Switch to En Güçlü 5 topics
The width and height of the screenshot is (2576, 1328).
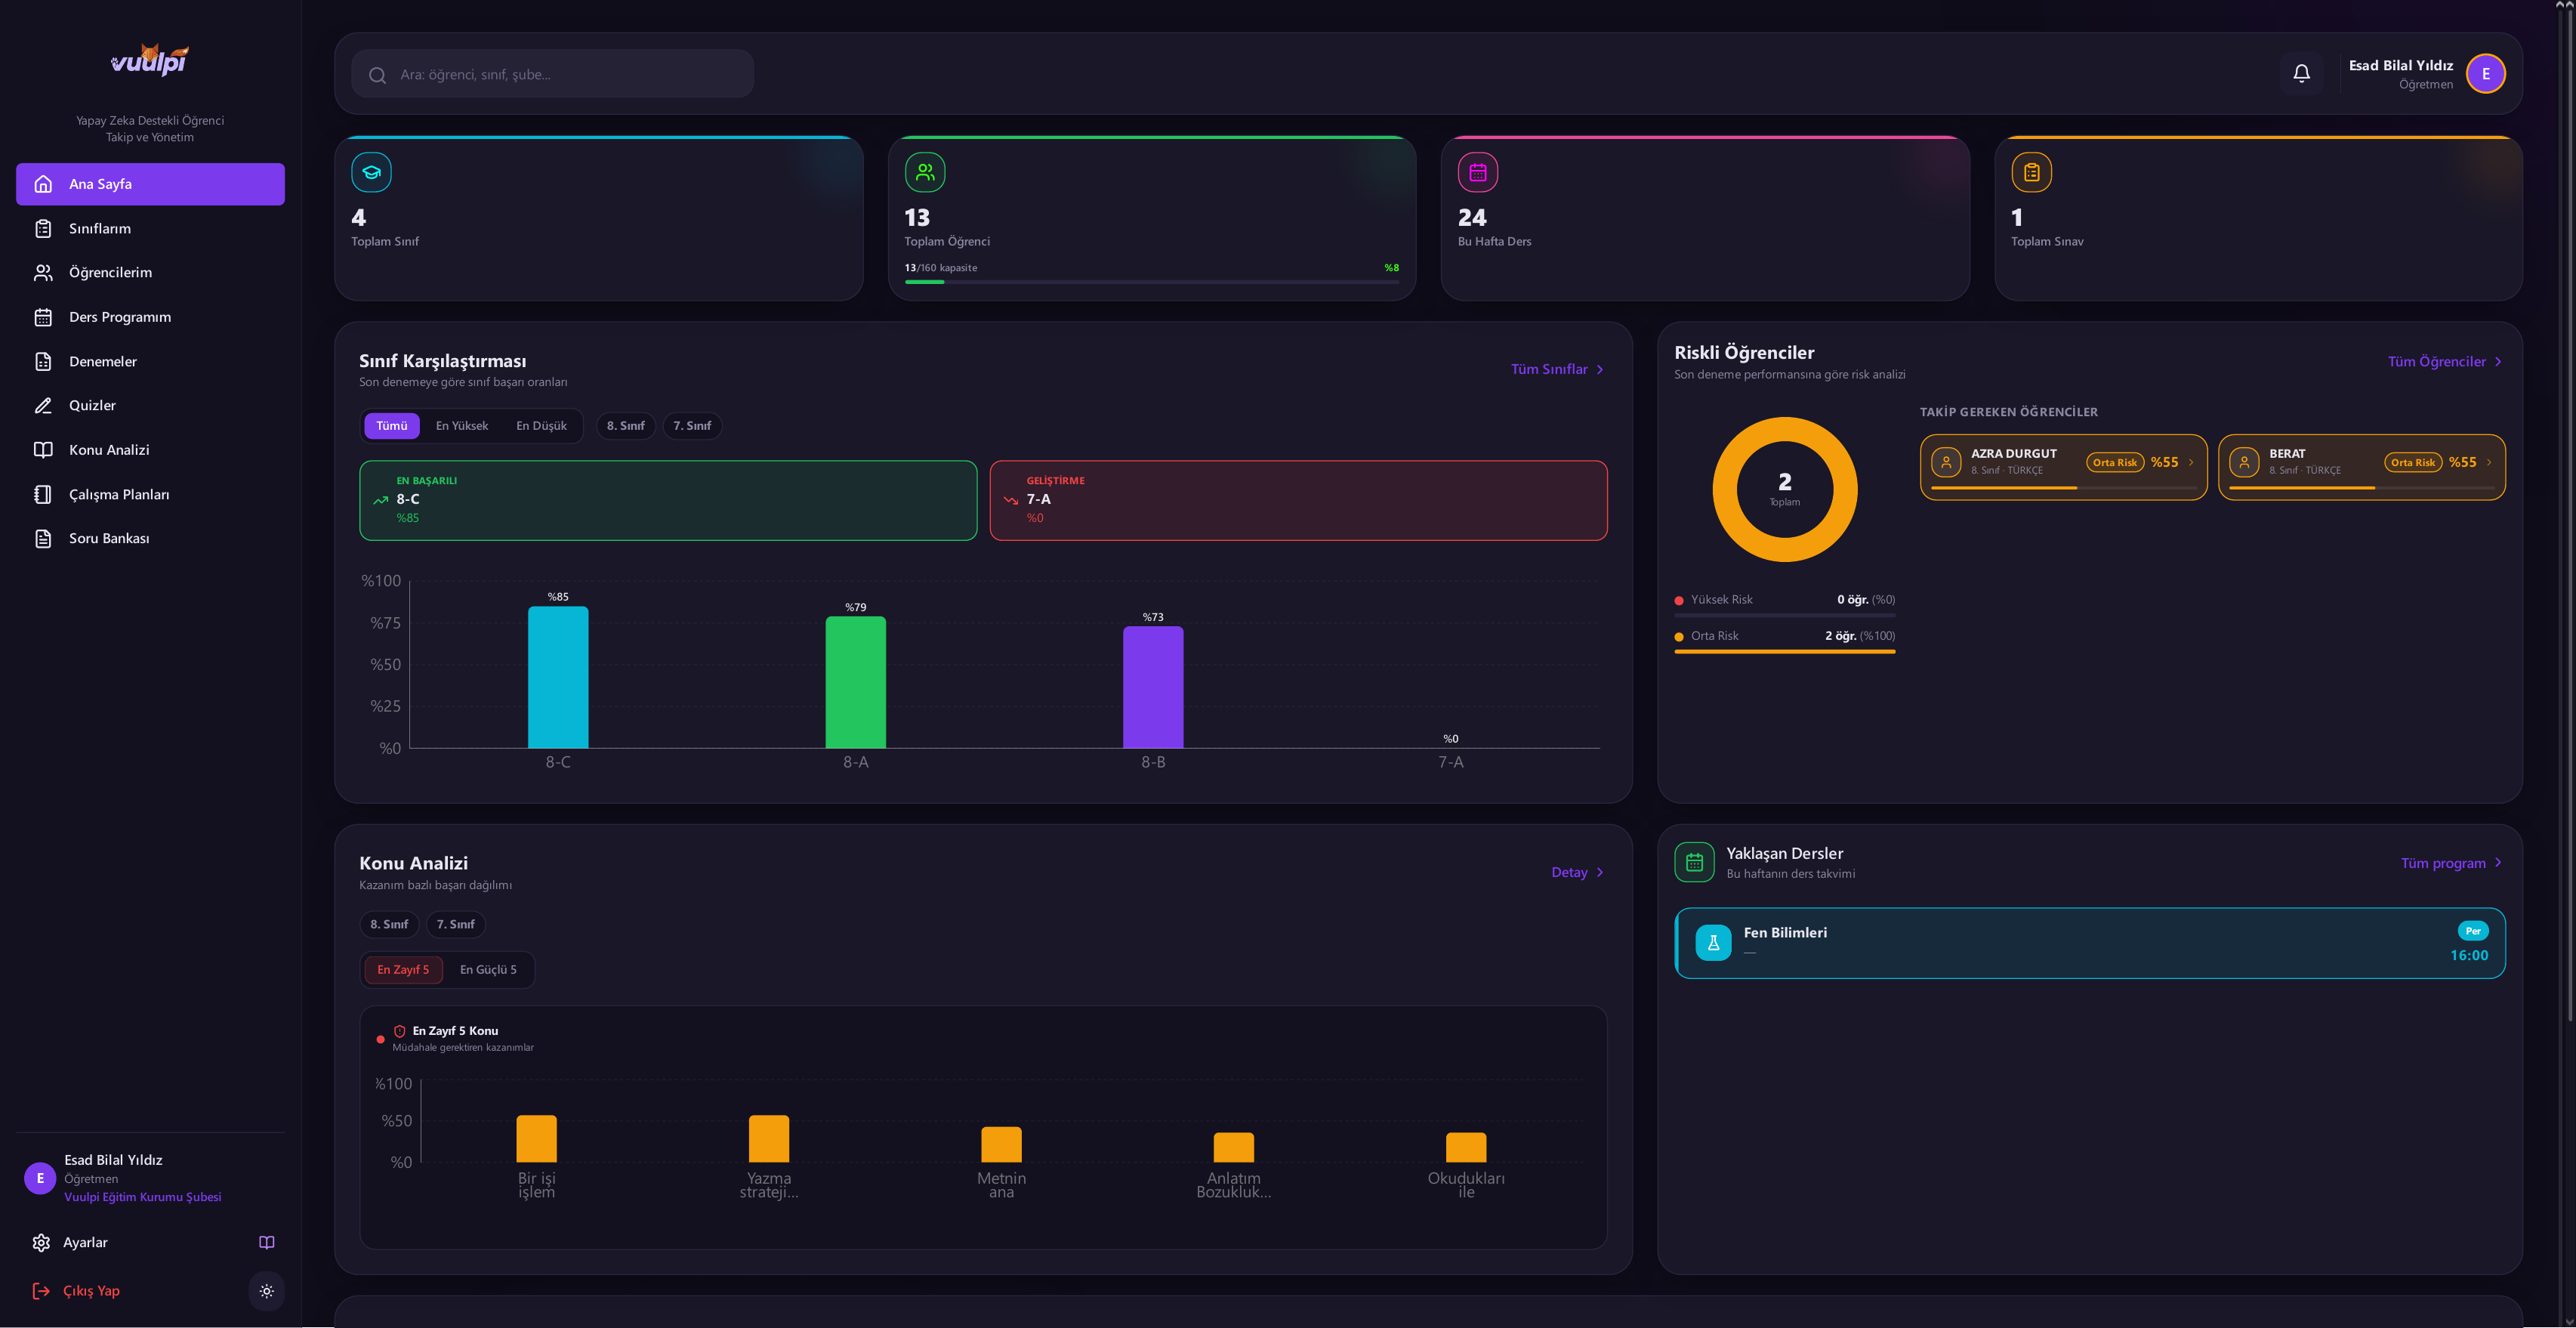[x=488, y=970]
